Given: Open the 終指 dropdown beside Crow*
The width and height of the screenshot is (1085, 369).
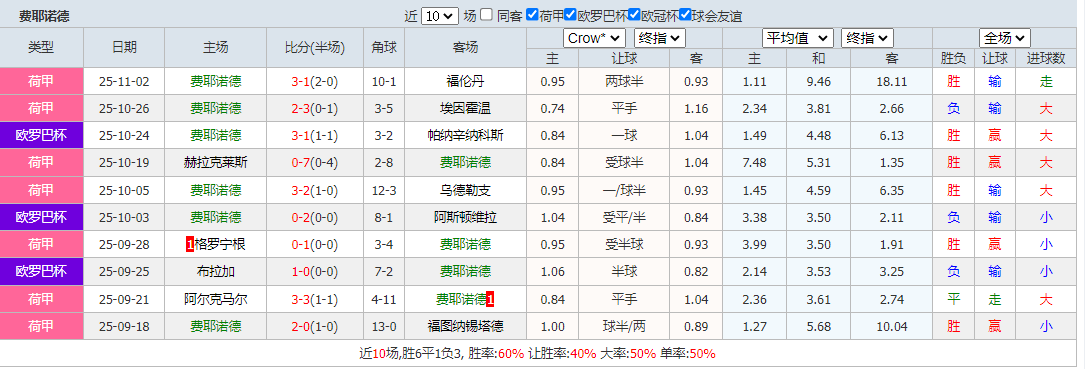Looking at the screenshot, I should pyautogui.click(x=660, y=38).
